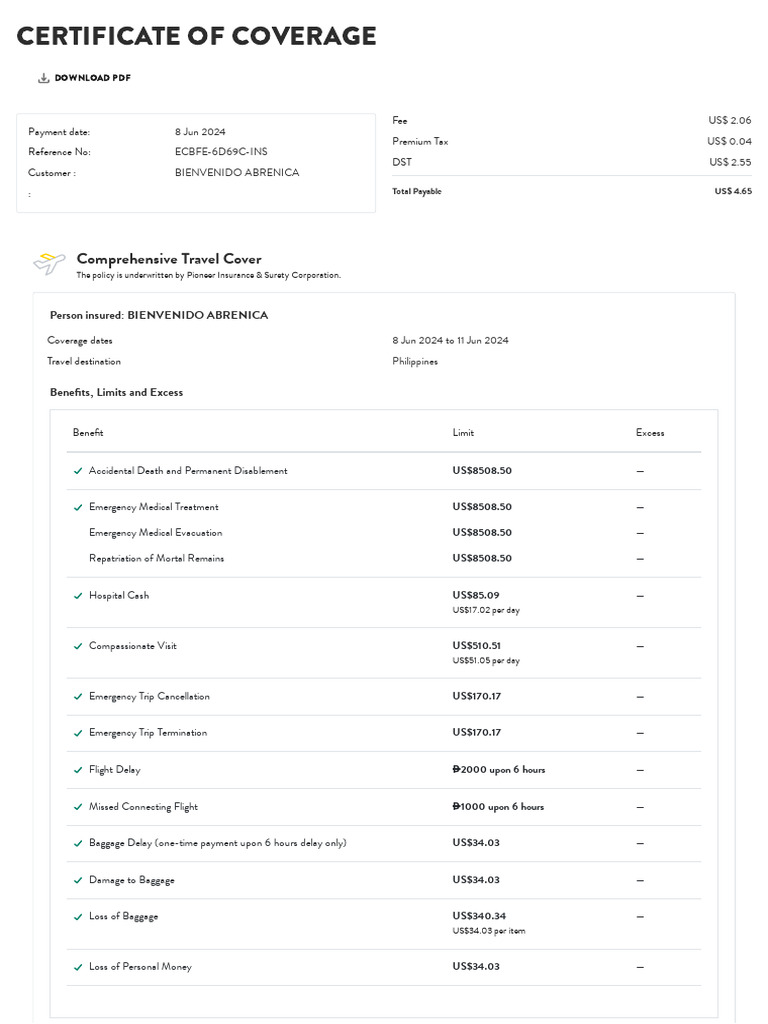Click the Flight Delay checkmark icon
The width and height of the screenshot is (768, 1024).
(x=78, y=770)
